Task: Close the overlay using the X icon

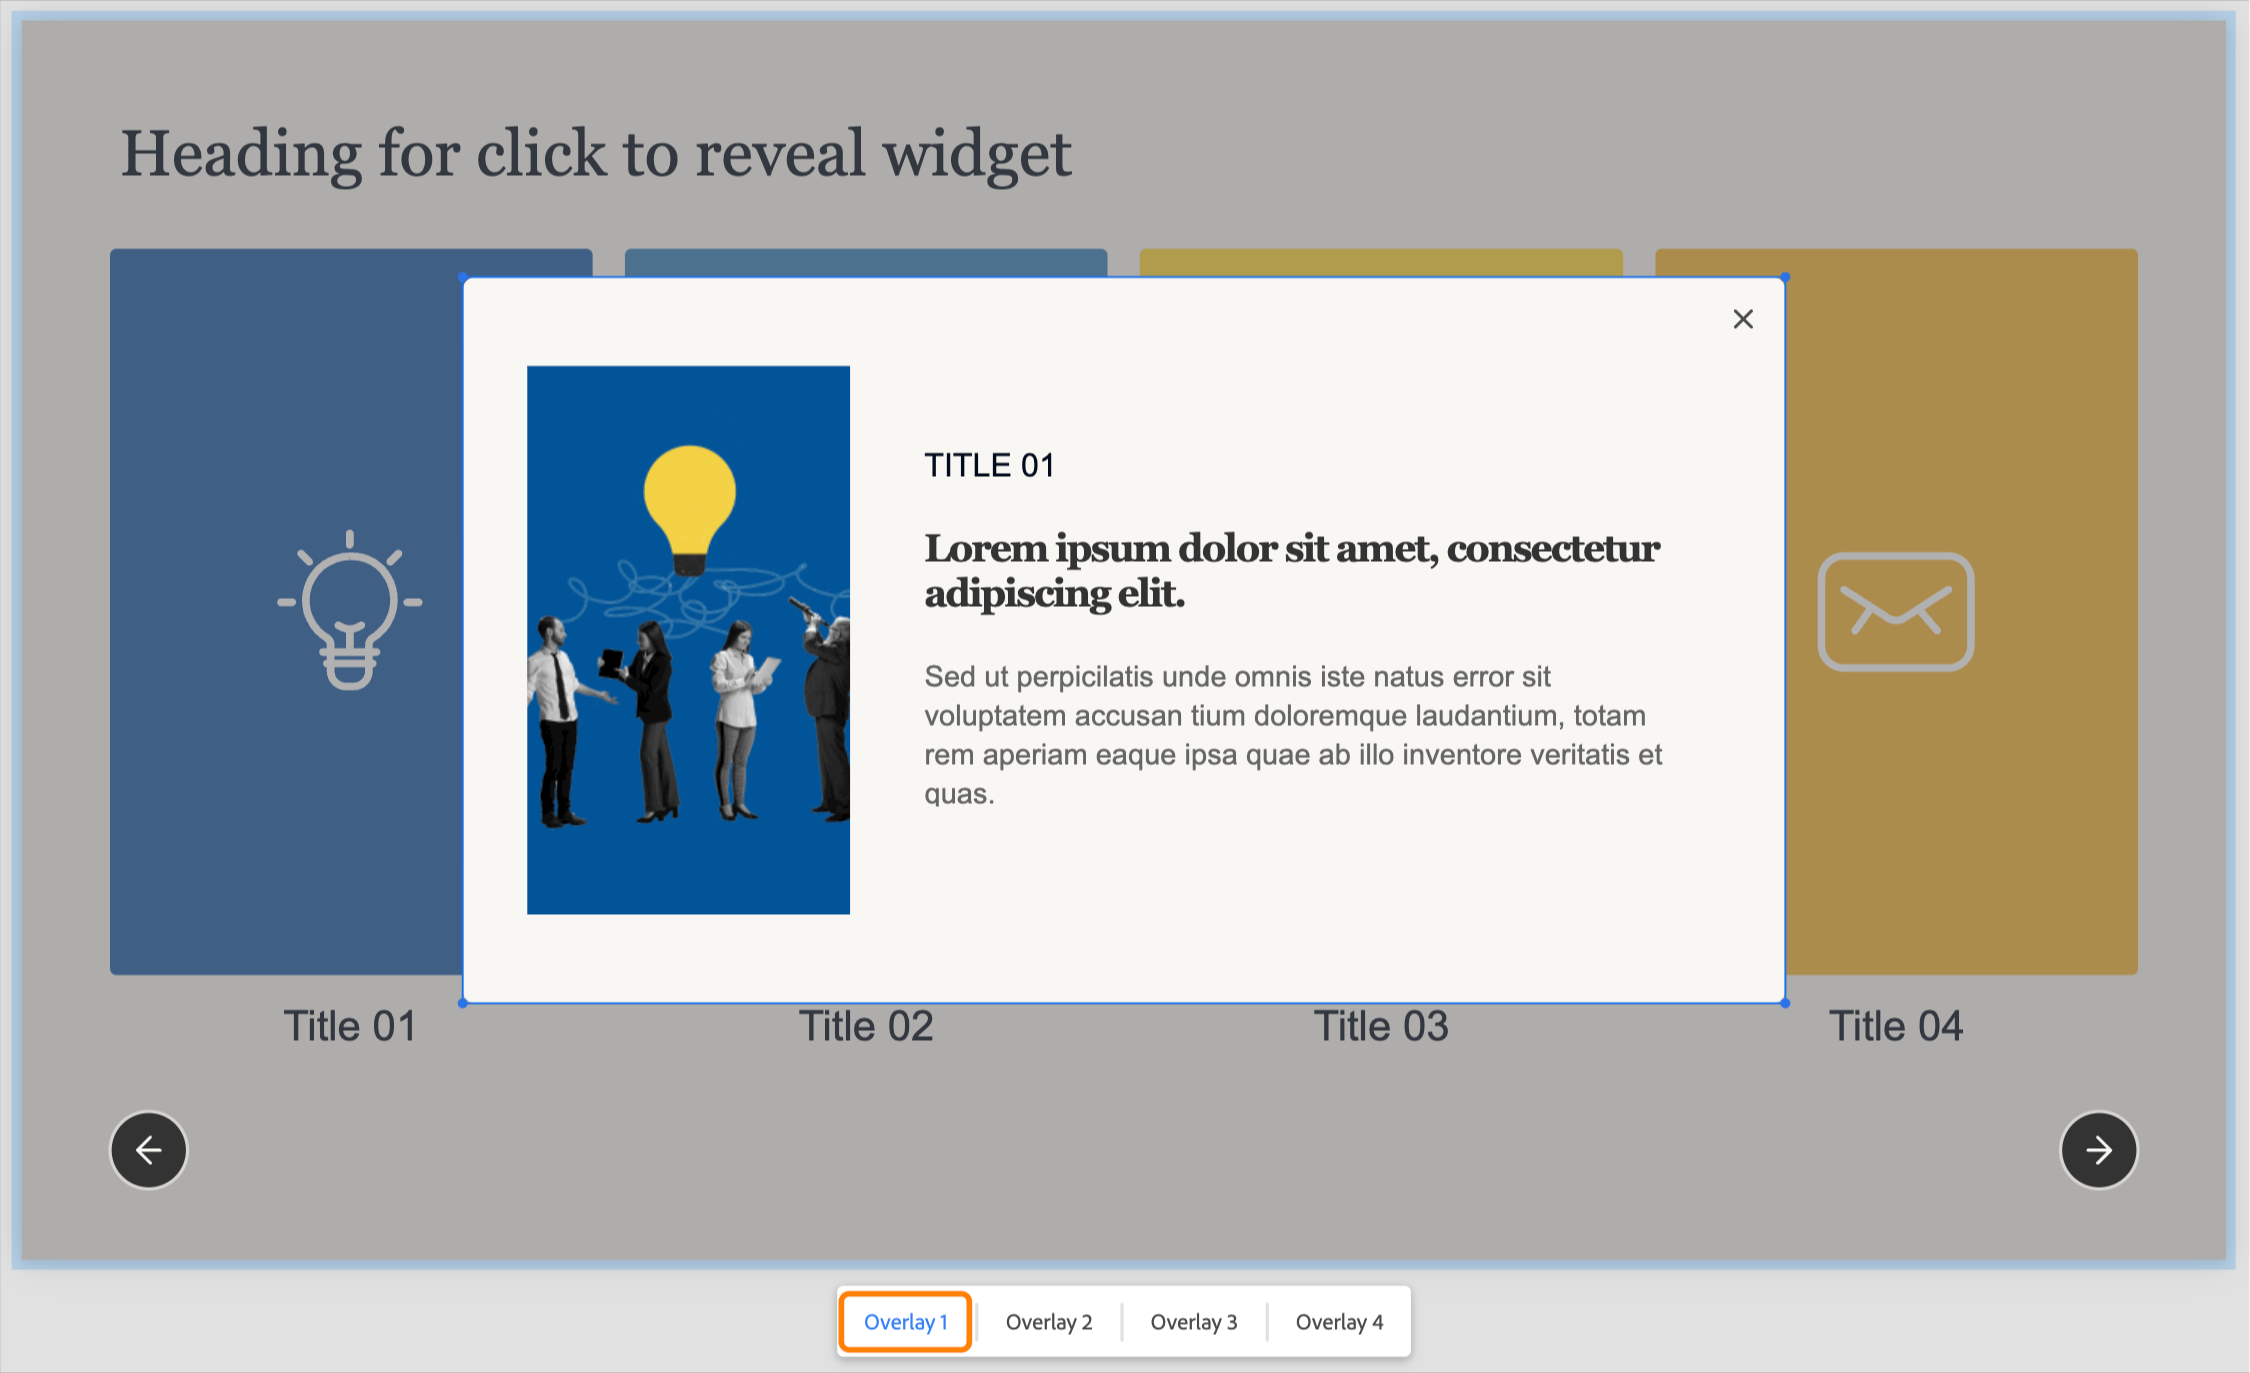Action: pos(1743,319)
